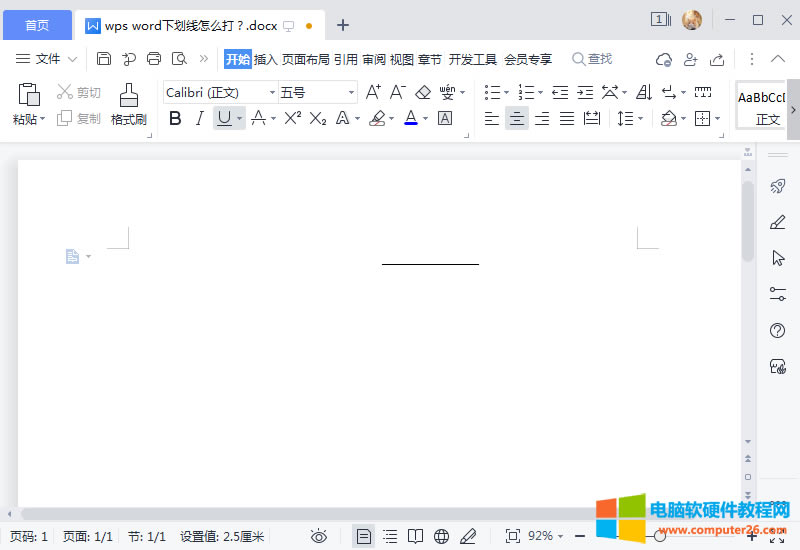Toggle eye protection mode in status bar
Viewport: 800px width, 550px height.
[x=319, y=536]
